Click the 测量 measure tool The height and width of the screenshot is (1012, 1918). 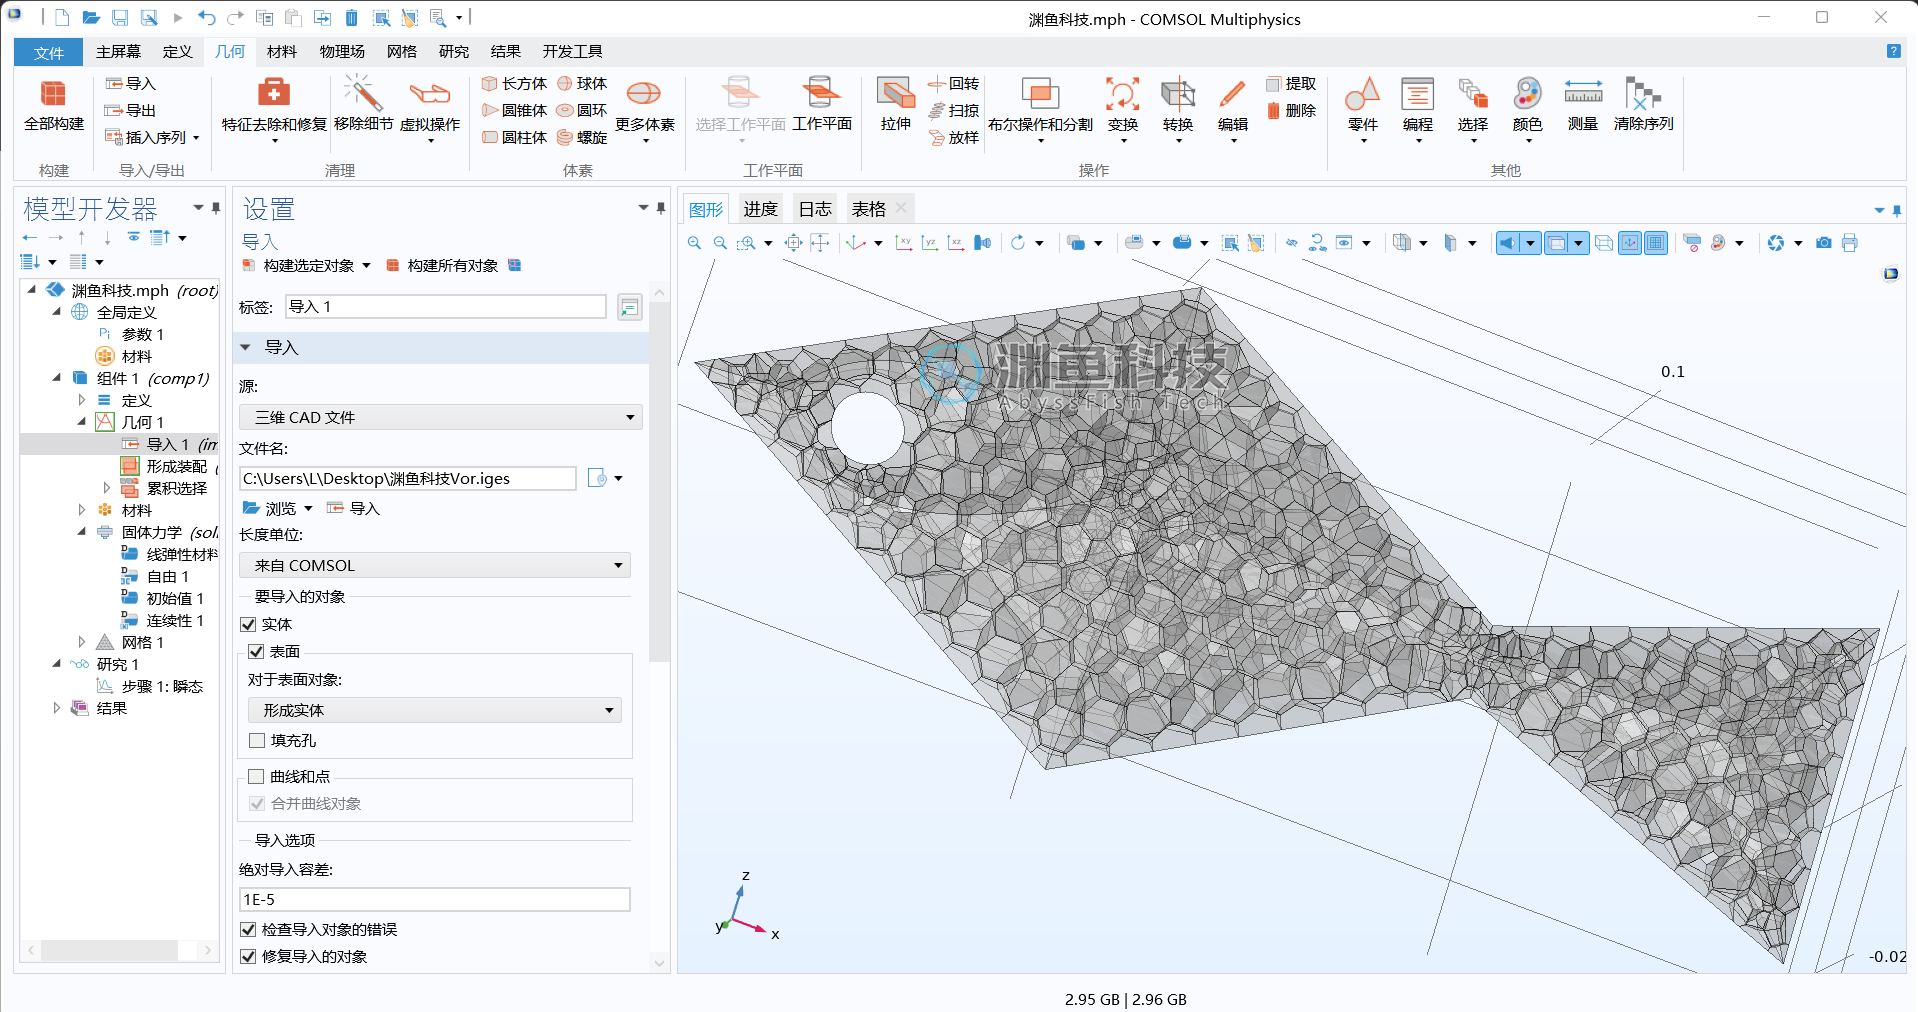click(x=1583, y=105)
